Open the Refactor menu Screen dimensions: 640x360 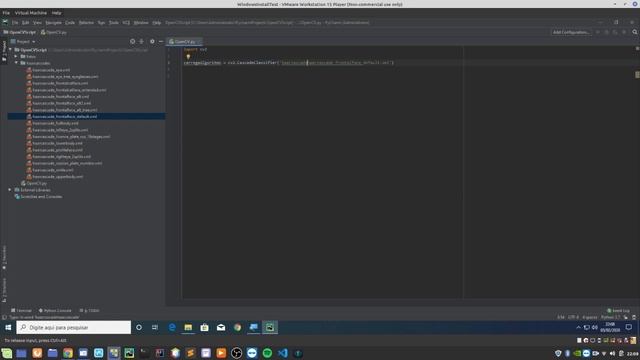click(x=86, y=22)
